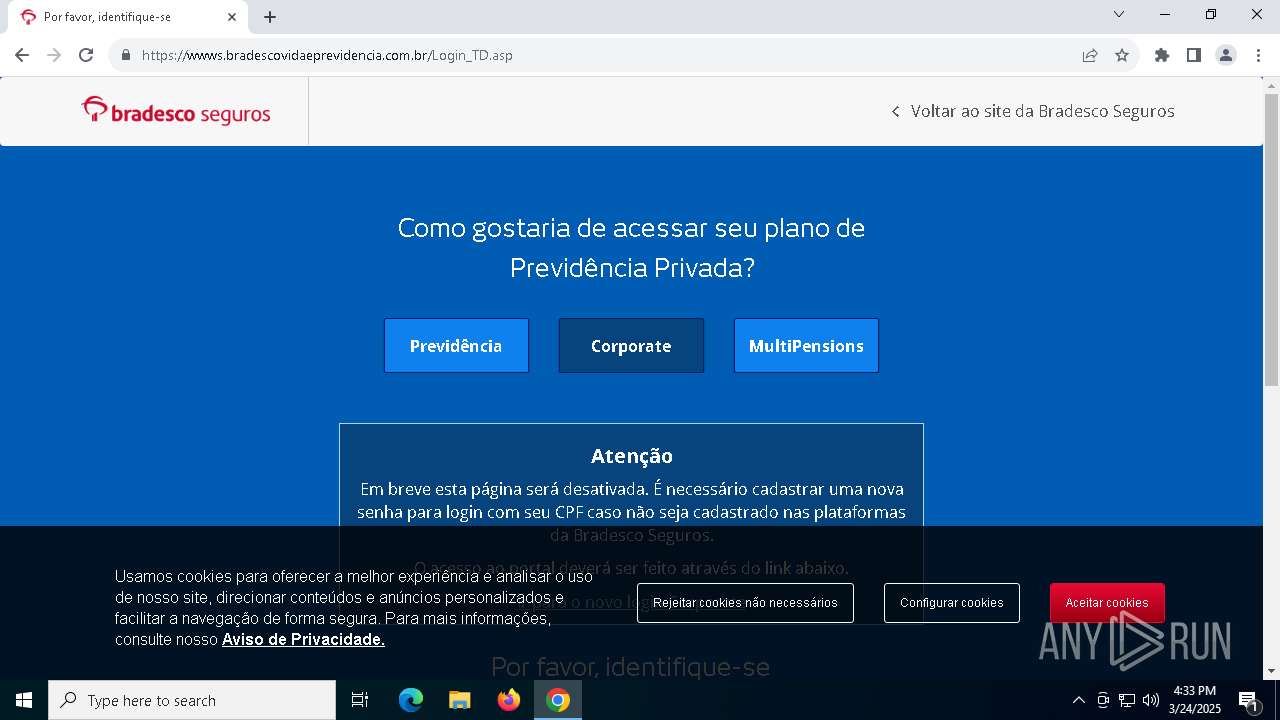
Task: Select the 'Por favor, identifique-se' tab
Action: pyautogui.click(x=128, y=17)
